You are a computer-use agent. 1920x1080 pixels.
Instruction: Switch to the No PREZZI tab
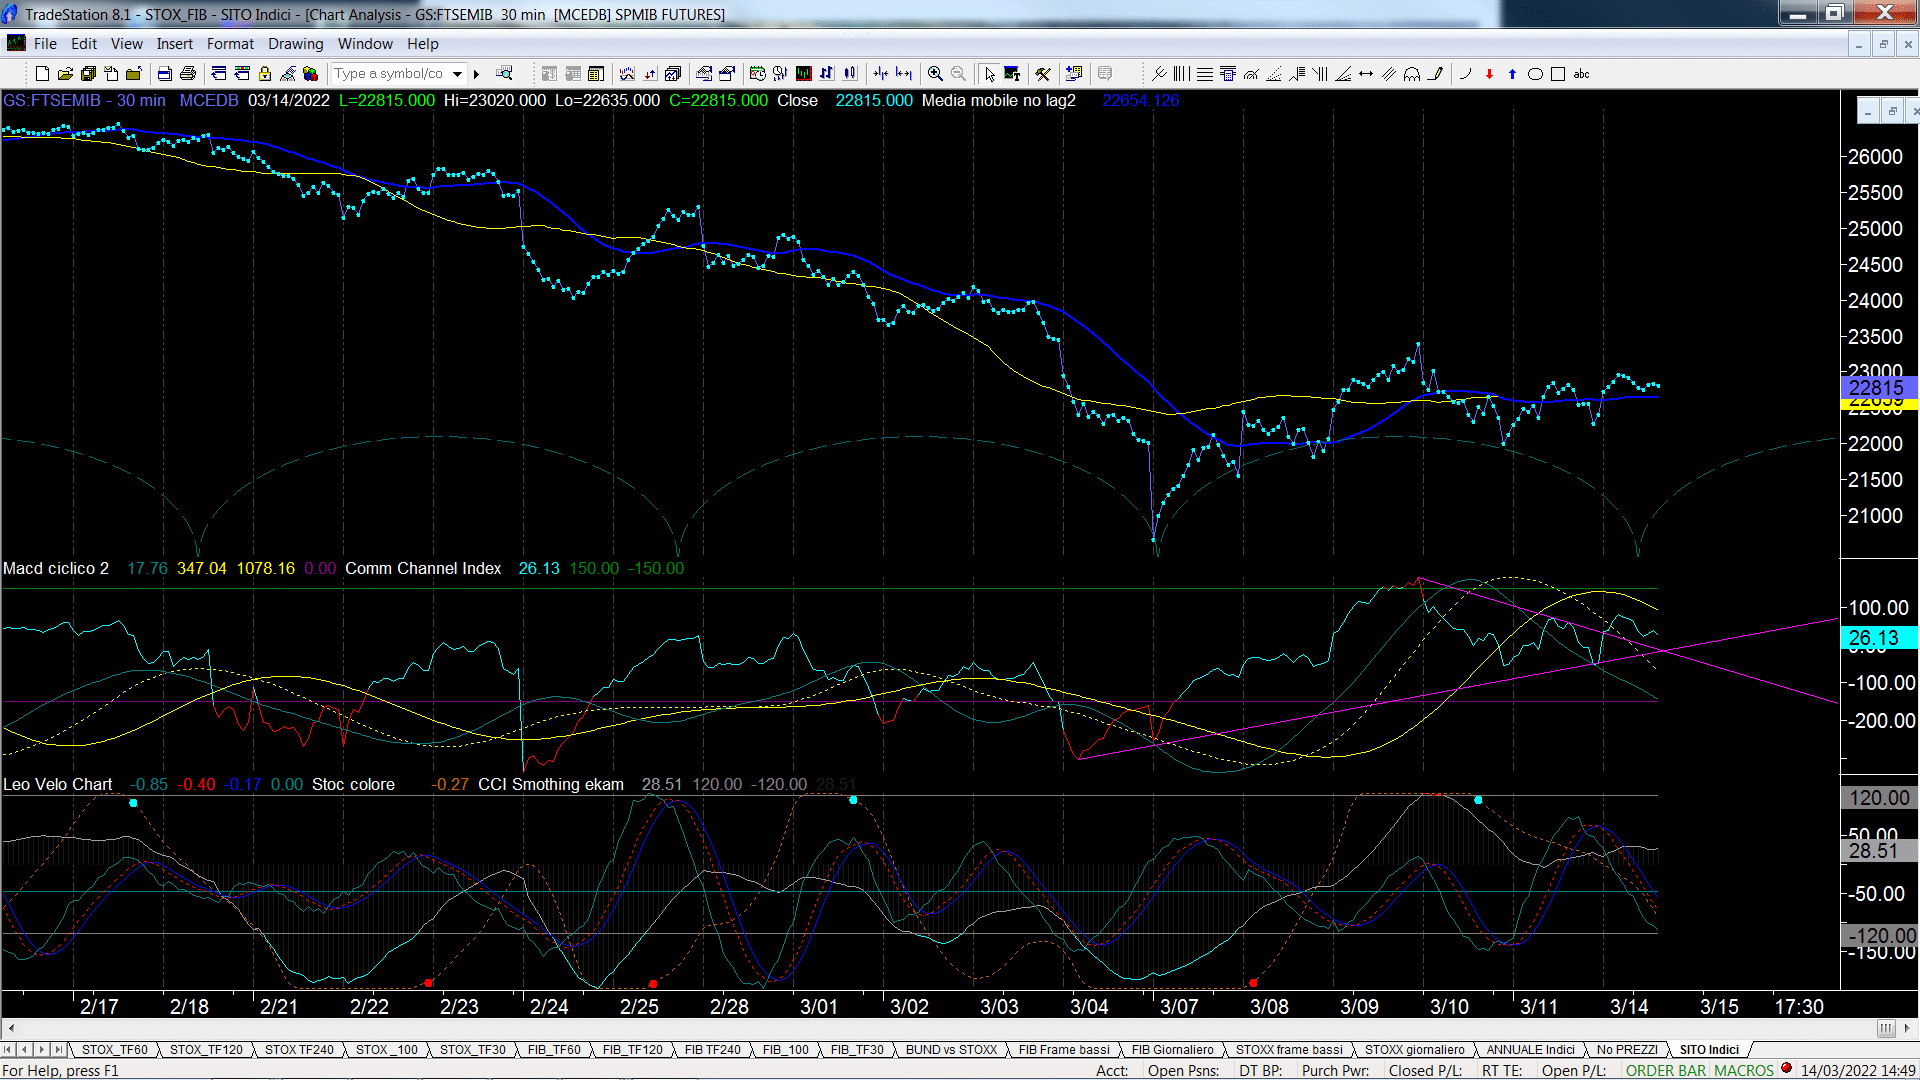(1627, 1050)
